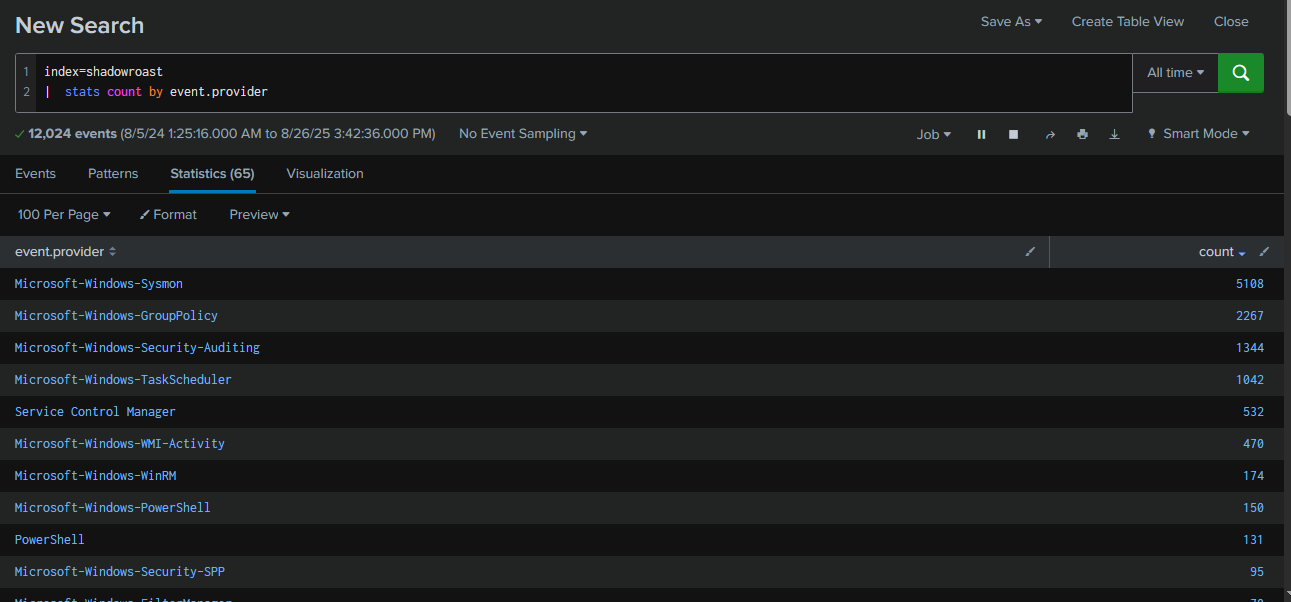Open the Patterns tab
The image size is (1291, 602).
point(113,173)
